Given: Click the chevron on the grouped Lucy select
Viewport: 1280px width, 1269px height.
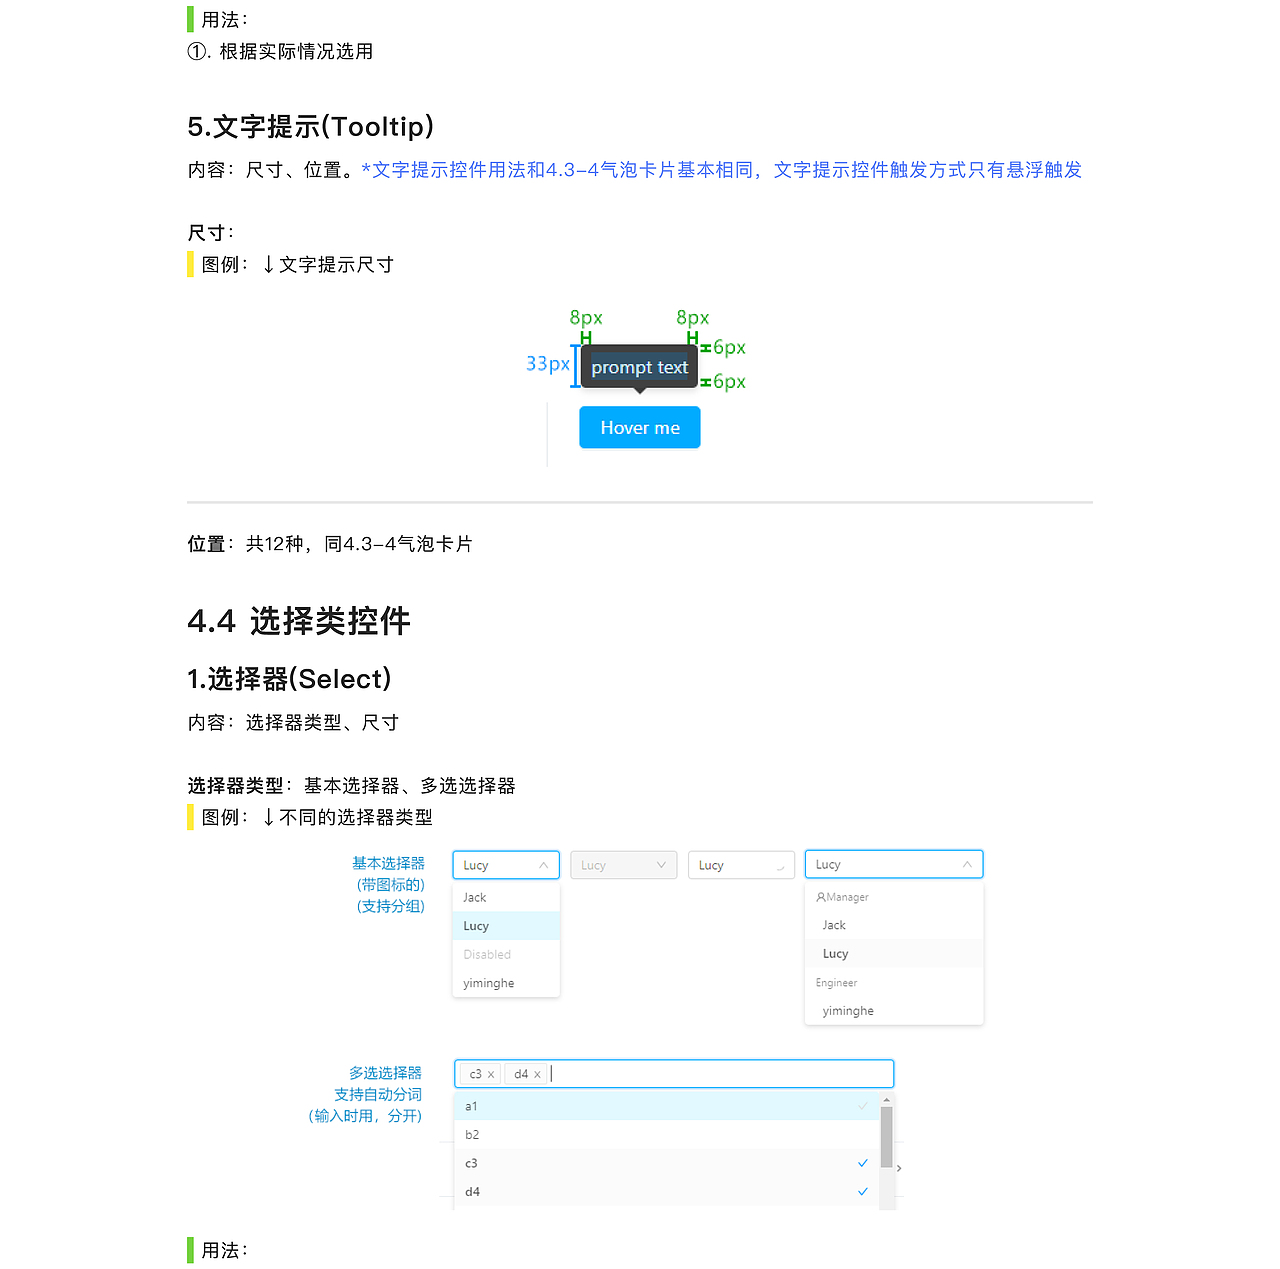Looking at the screenshot, I should [x=966, y=864].
